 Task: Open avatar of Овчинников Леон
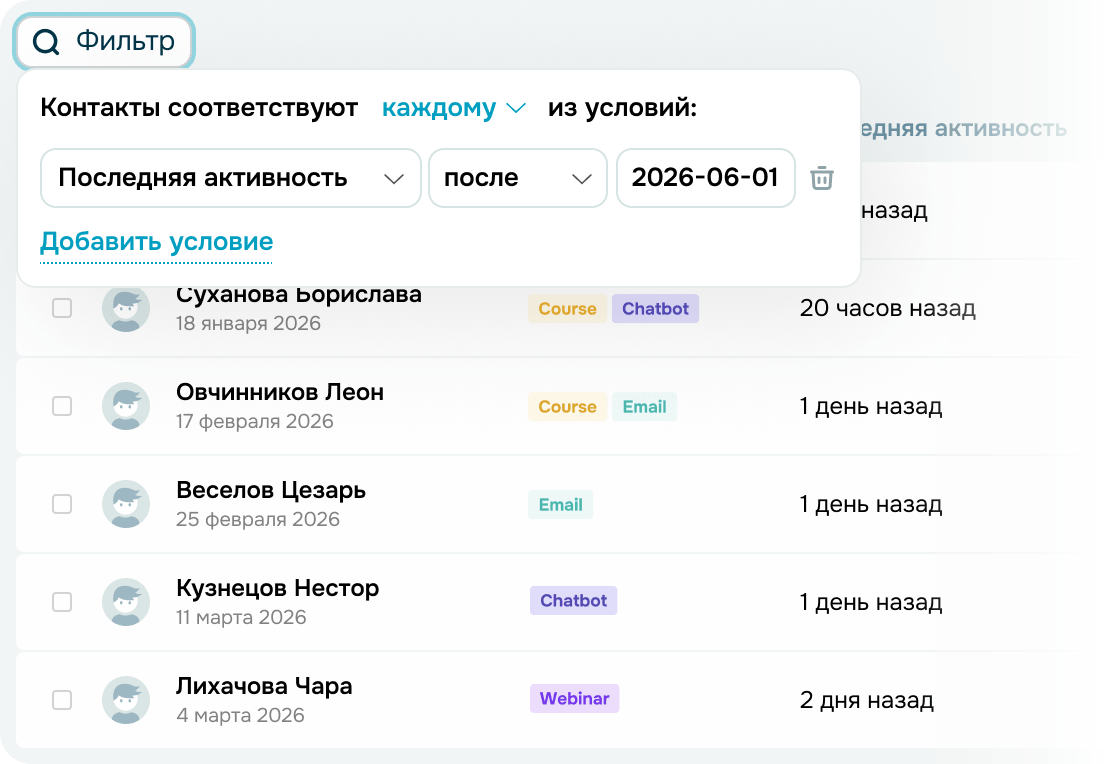point(126,406)
